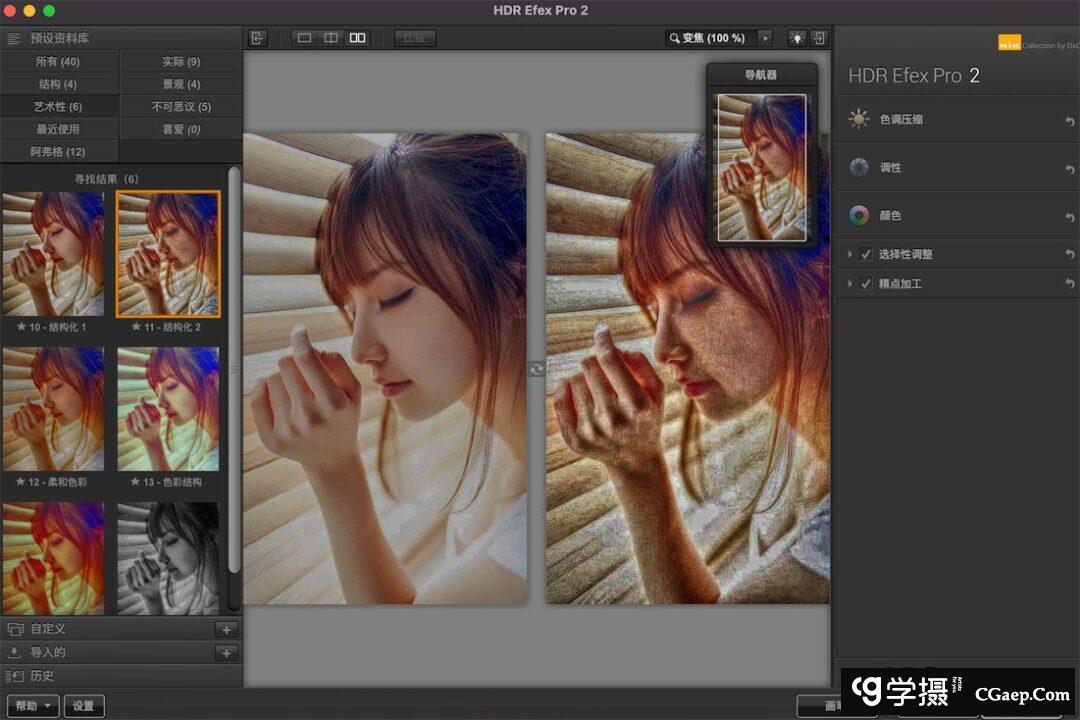Image resolution: width=1080 pixels, height=720 pixels.
Task: Open the 历史 panel
Action: (x=42, y=676)
